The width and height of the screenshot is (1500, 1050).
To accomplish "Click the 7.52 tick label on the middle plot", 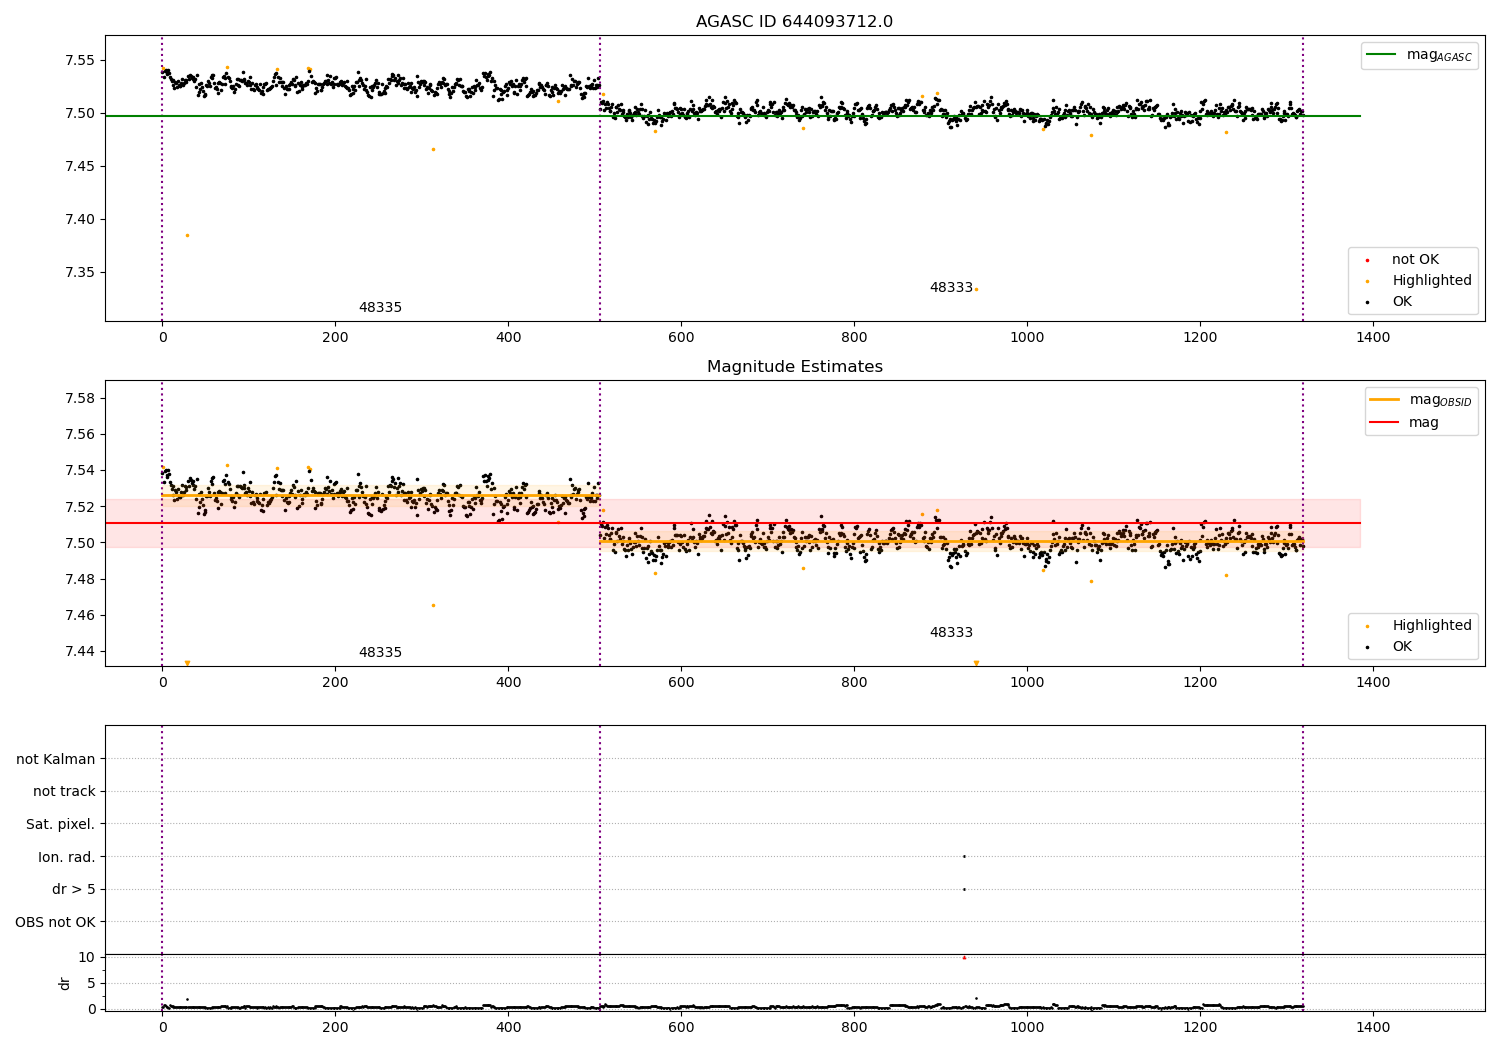I will (x=78, y=507).
